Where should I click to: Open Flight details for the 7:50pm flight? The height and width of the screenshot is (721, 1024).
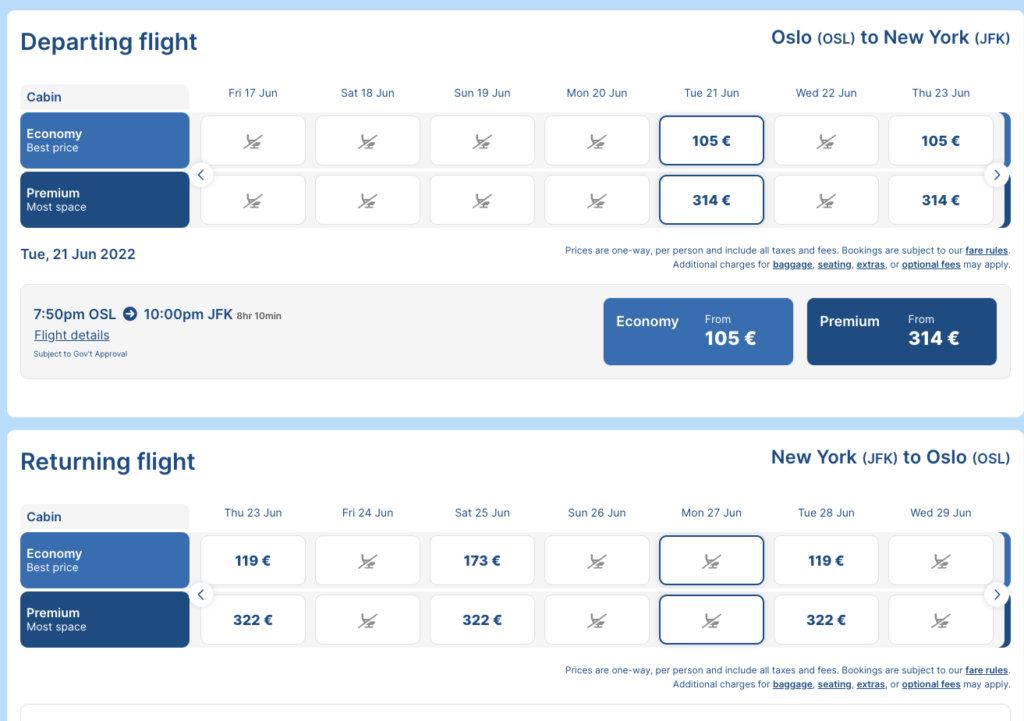72,335
